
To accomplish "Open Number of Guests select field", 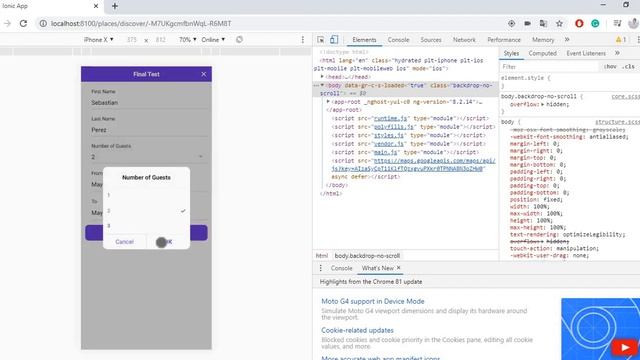I will (146, 153).
